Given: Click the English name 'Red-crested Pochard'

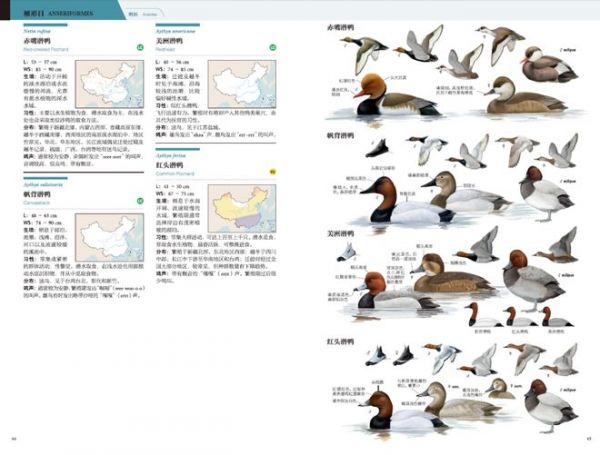Looking at the screenshot, I should click(x=46, y=49).
